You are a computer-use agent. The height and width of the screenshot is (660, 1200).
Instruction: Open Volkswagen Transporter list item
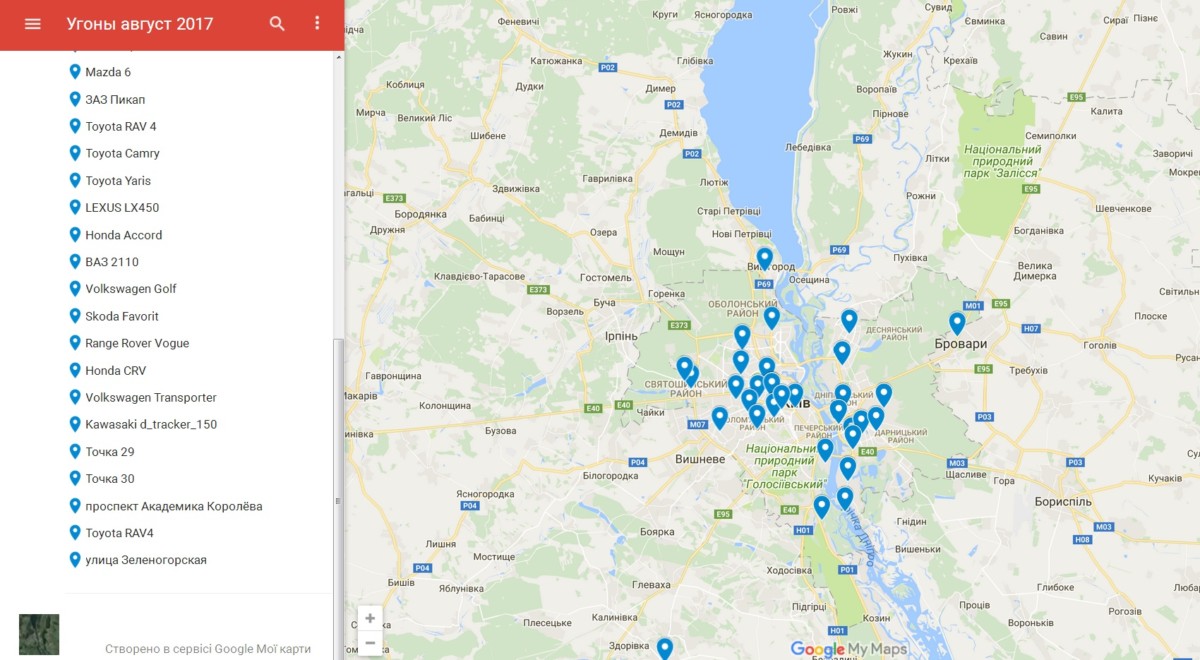150,397
